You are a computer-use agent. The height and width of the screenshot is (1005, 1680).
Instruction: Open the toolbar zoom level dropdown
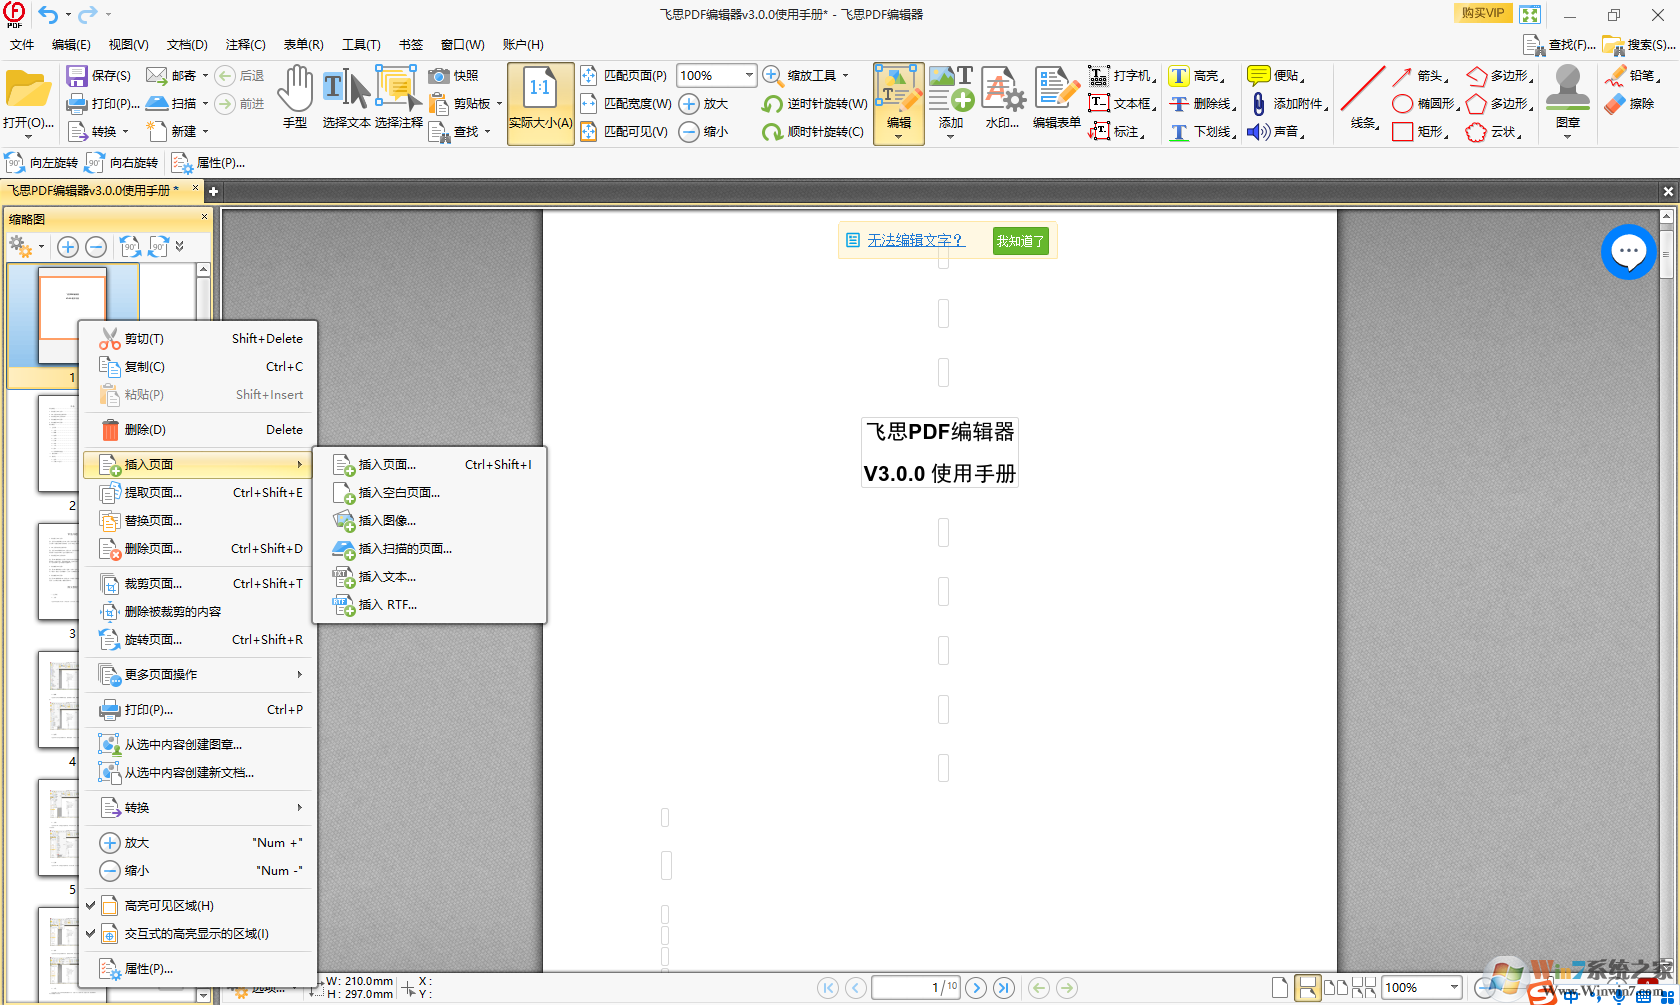(748, 75)
